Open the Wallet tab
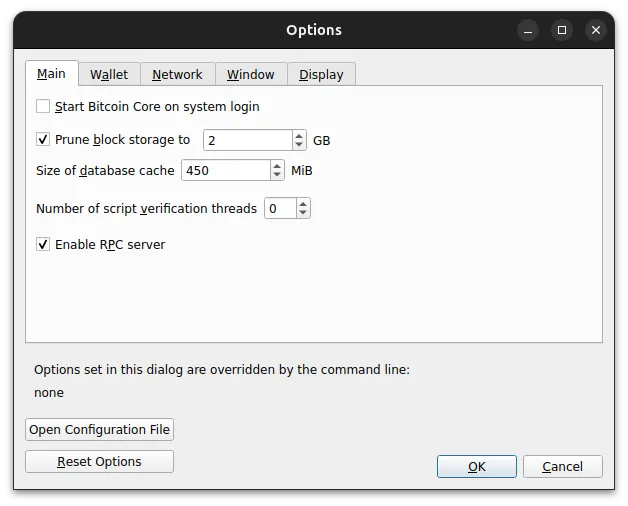The image size is (628, 506). tap(109, 75)
